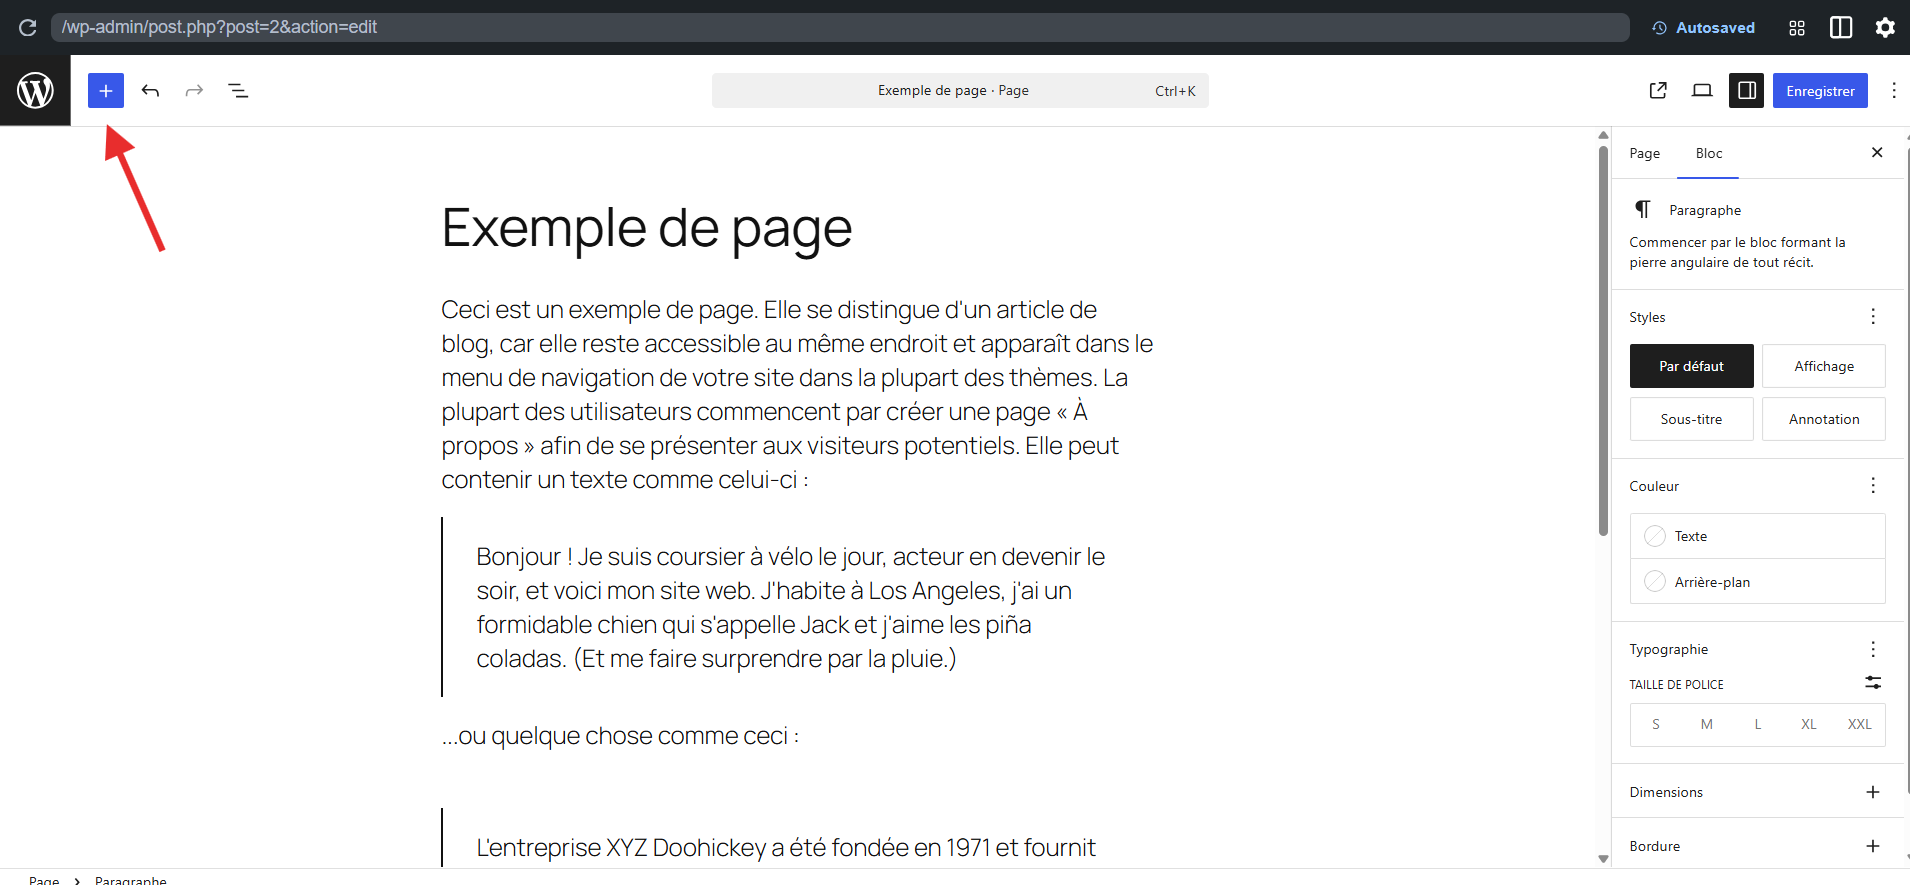Toggle custom font size control
The height and width of the screenshot is (885, 1910).
[1873, 683]
